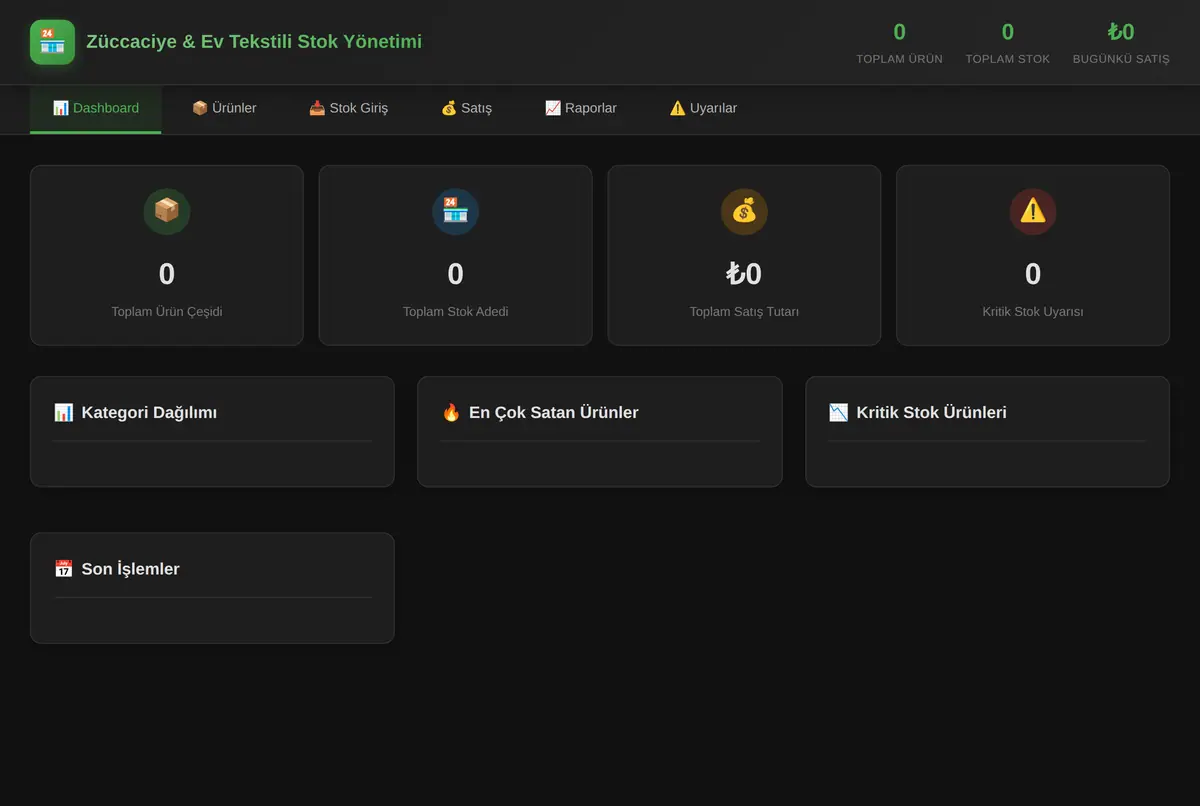Click the Züccaciye & Ev Tekstili Stok Yönetimi title
1200x806 pixels.
[x=254, y=42]
